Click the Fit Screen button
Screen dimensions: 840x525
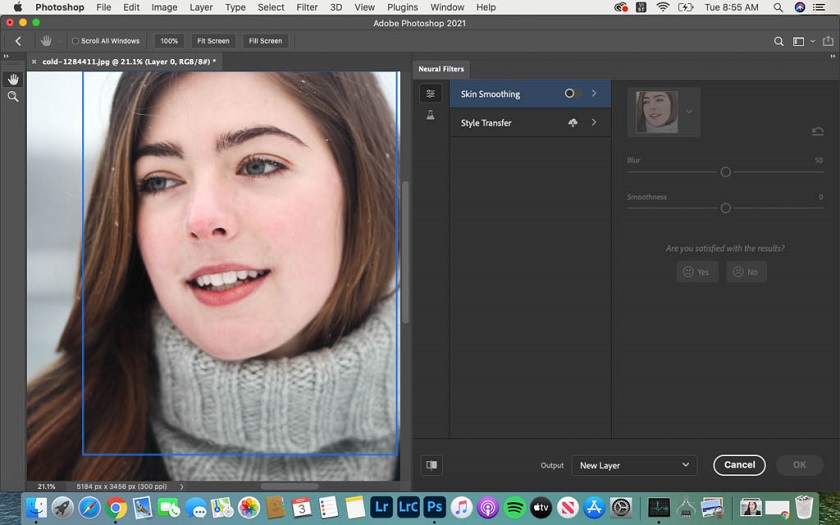(213, 41)
